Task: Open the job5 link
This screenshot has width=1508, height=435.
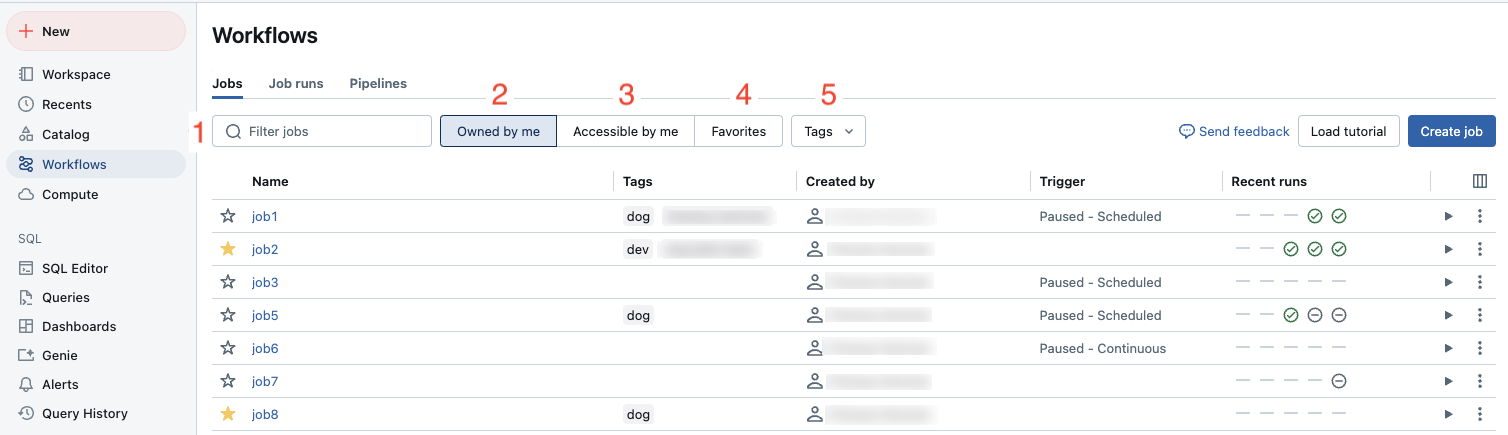Action: [265, 315]
